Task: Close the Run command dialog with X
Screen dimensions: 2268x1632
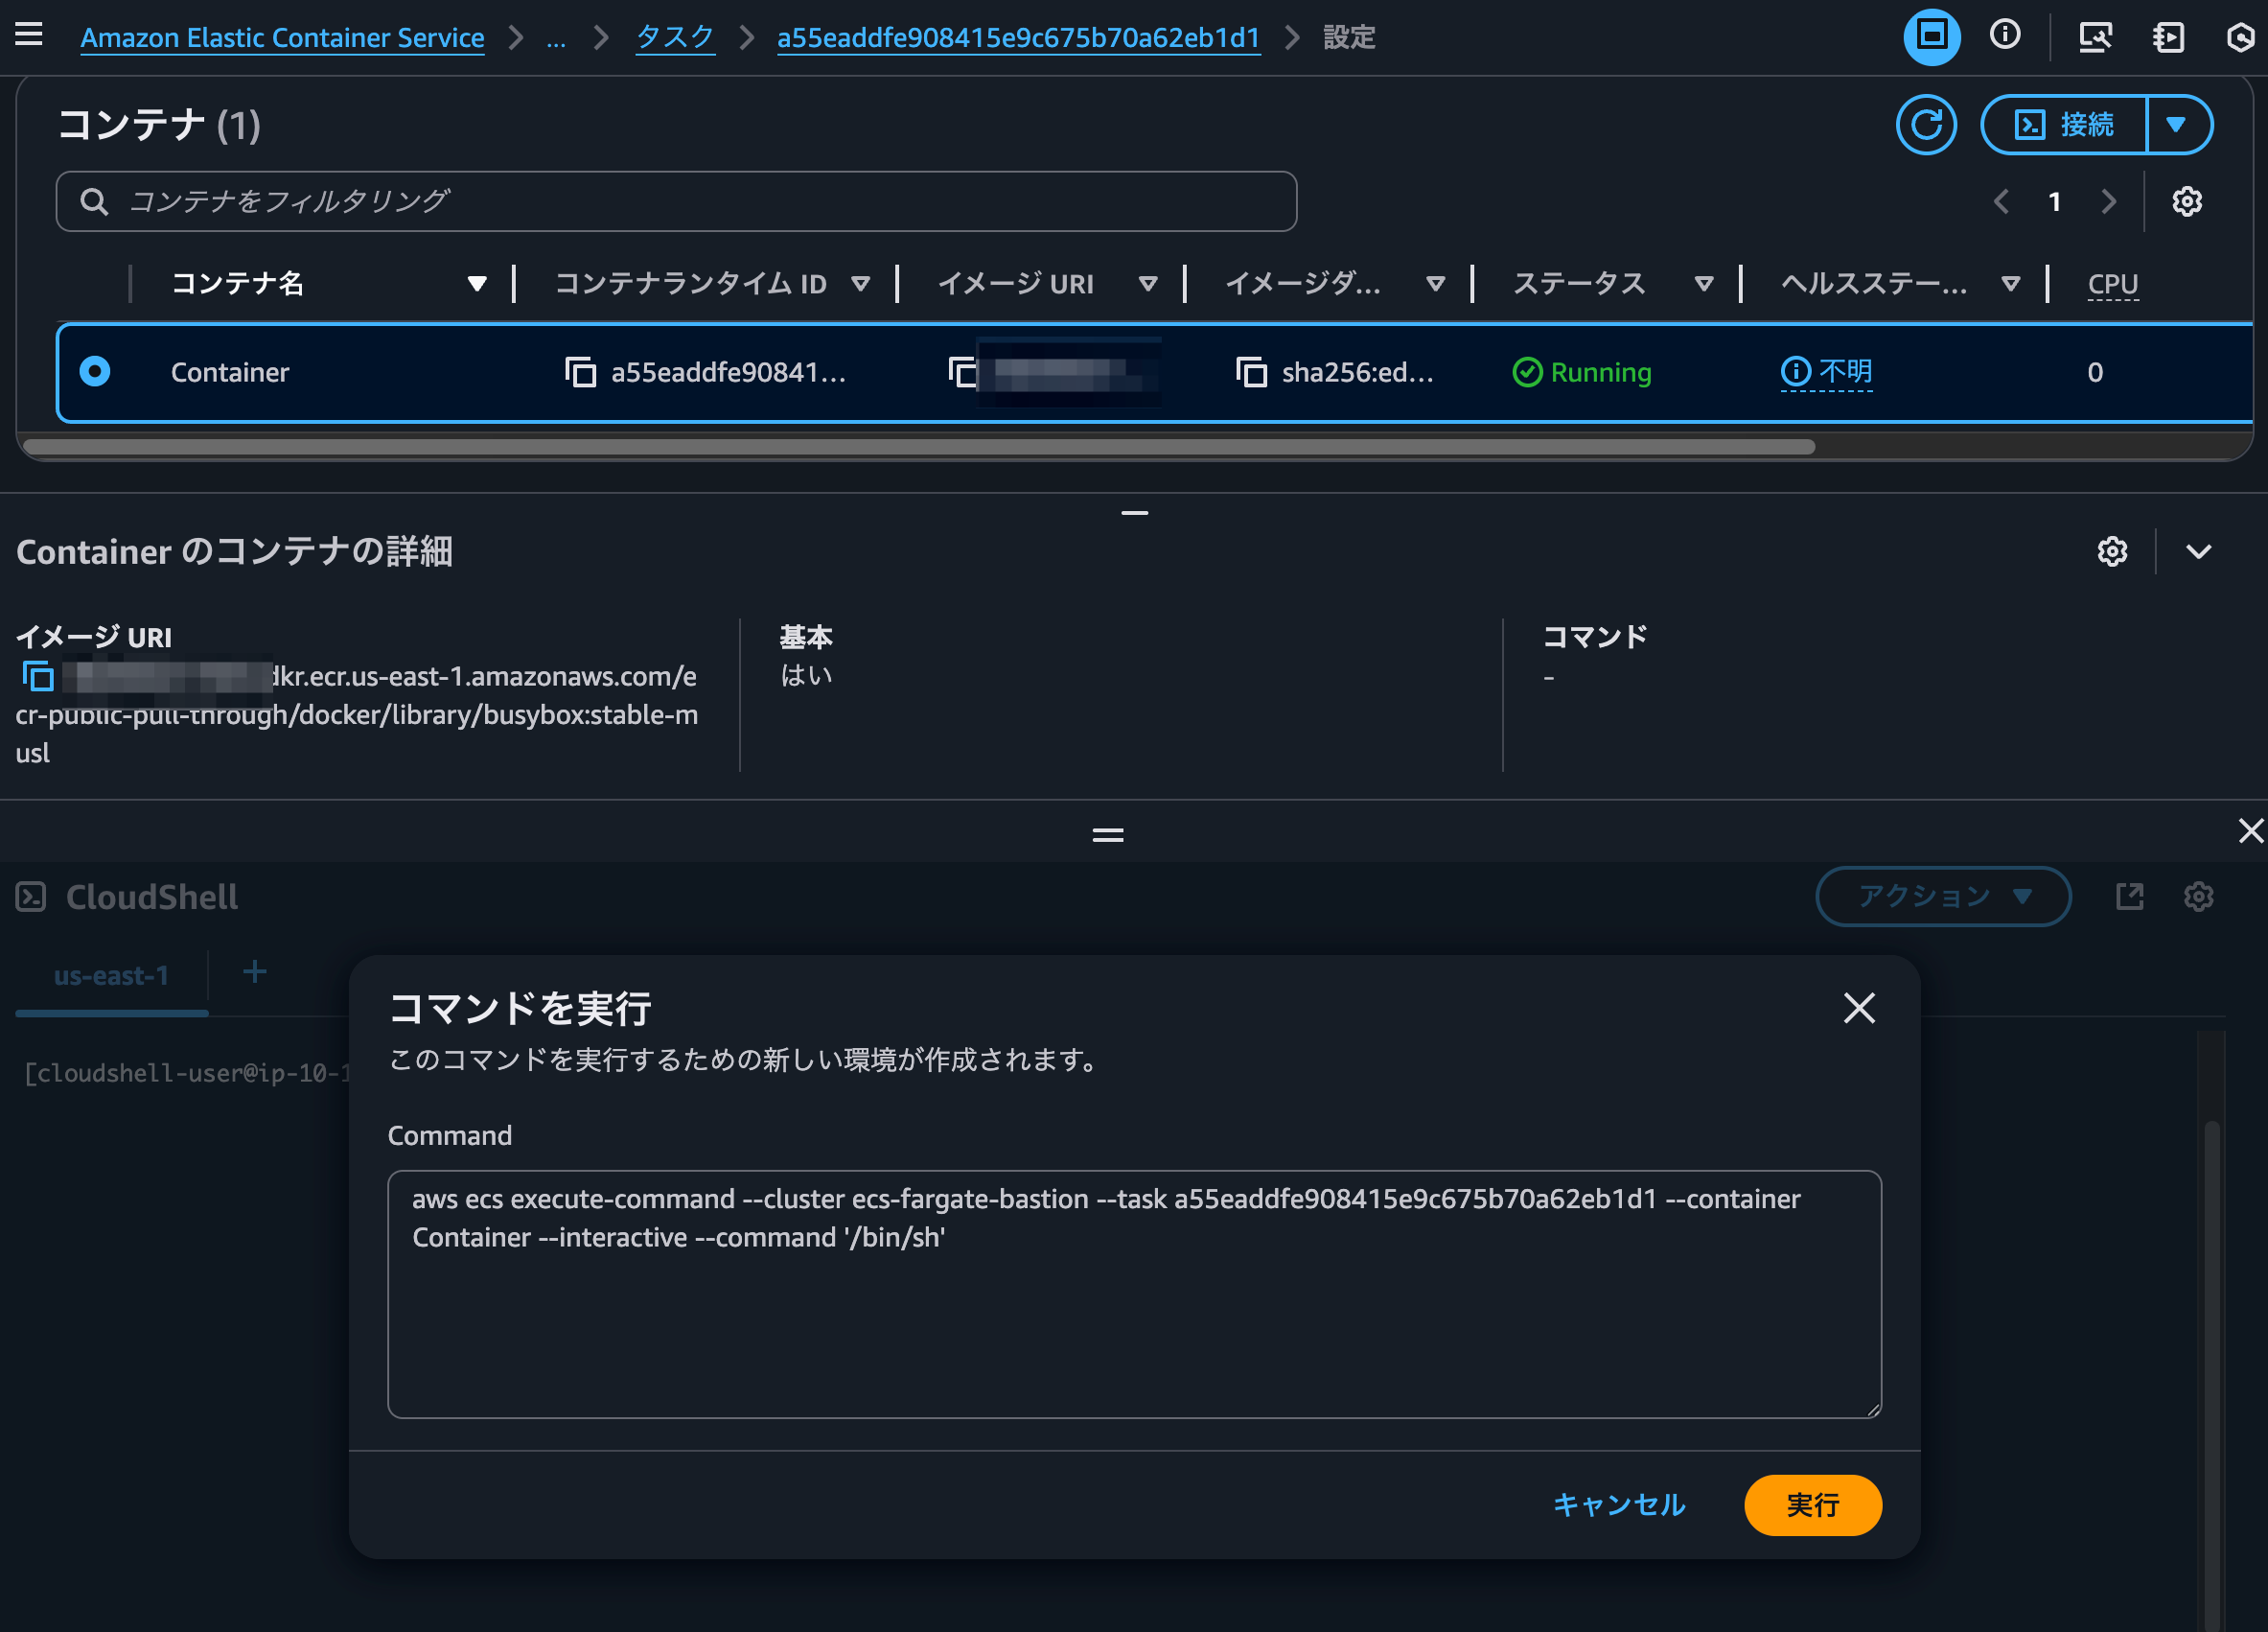Action: click(x=1859, y=1008)
